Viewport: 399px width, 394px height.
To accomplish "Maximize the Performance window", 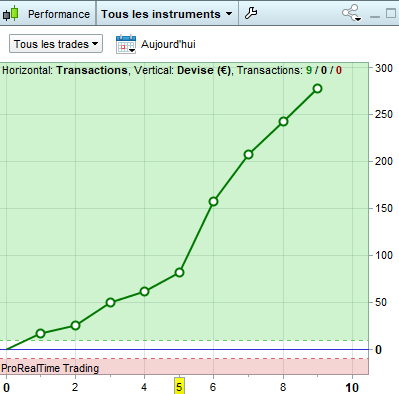I will pos(391,13).
